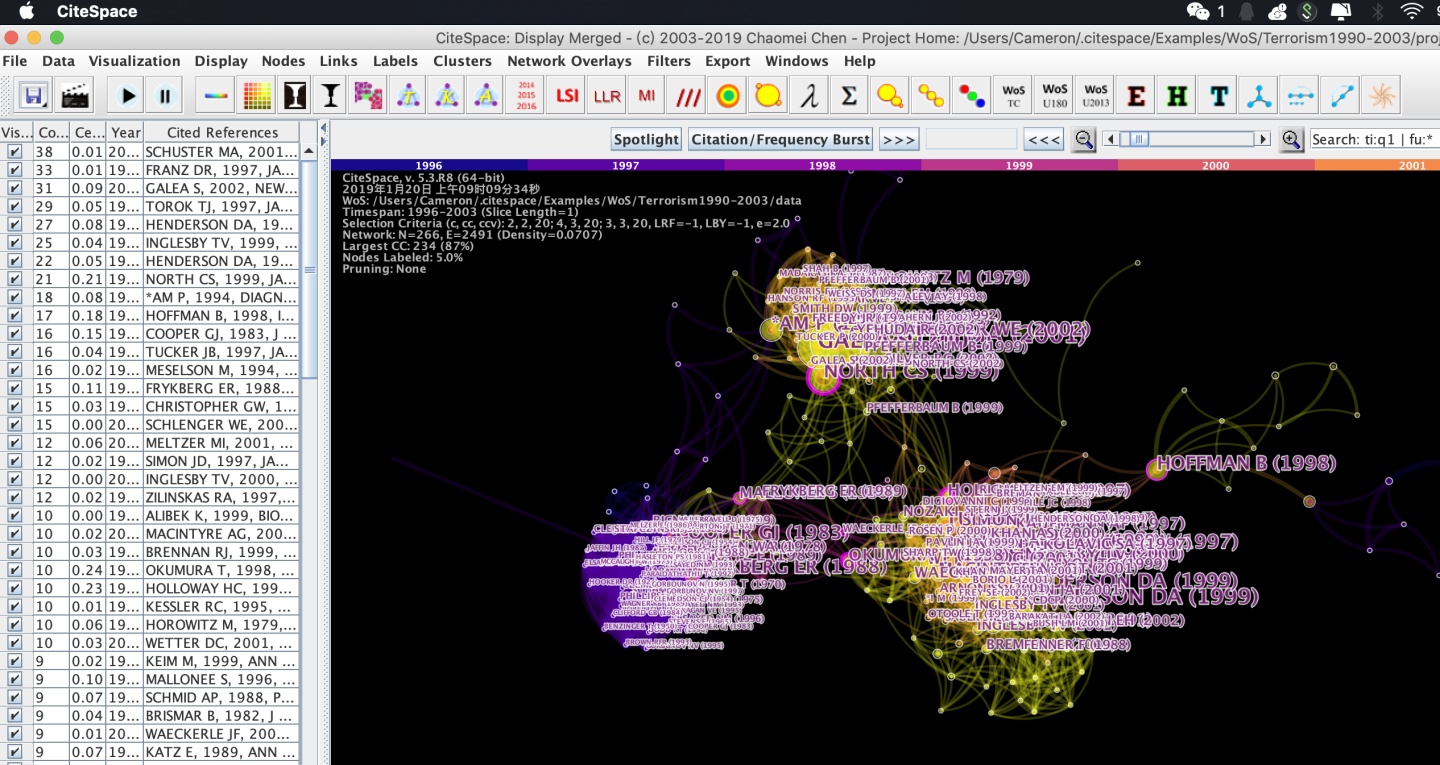
Task: Click the 2014 2015 2016 years icon
Action: coord(526,96)
